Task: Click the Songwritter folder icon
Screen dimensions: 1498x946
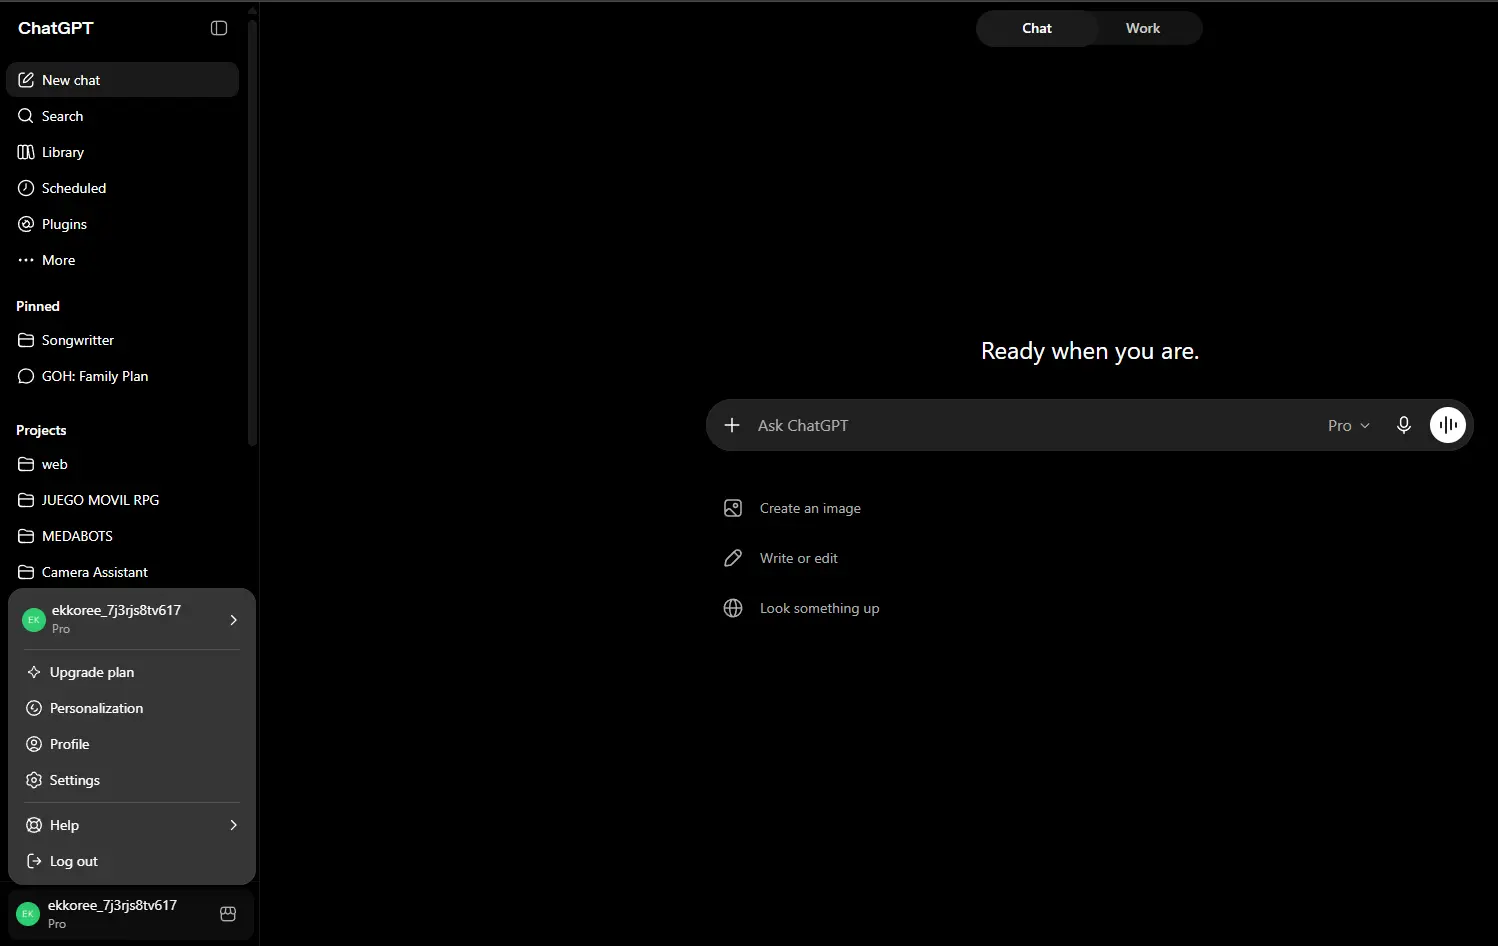Action: point(26,340)
